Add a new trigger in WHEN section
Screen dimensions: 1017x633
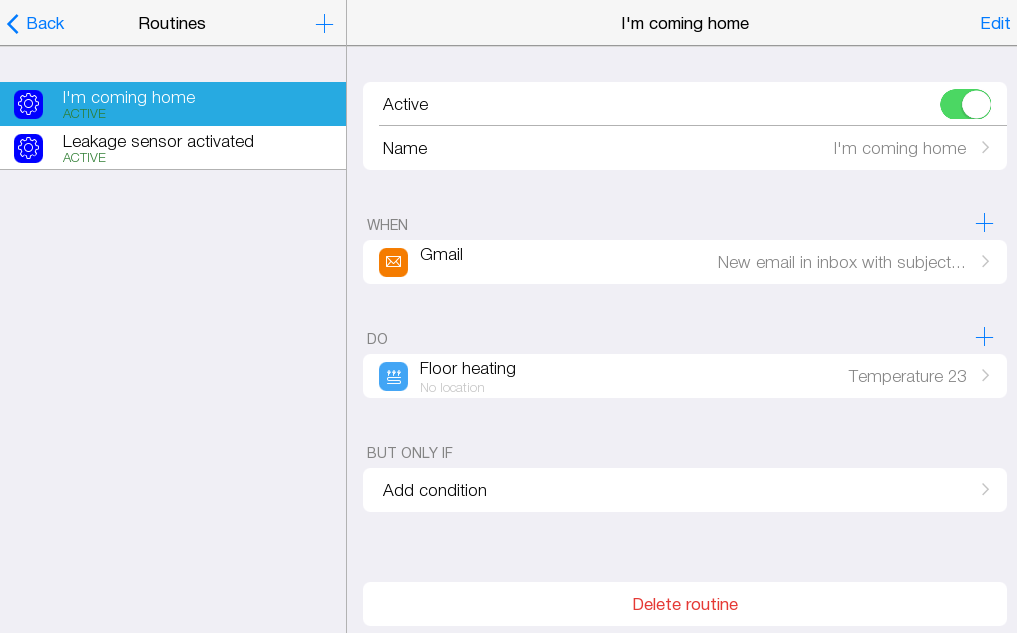984,223
